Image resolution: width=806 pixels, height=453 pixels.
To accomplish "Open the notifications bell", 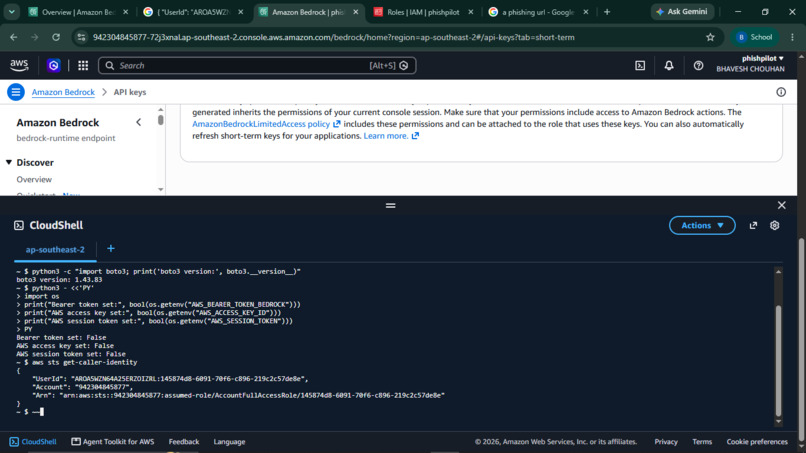I will (669, 65).
